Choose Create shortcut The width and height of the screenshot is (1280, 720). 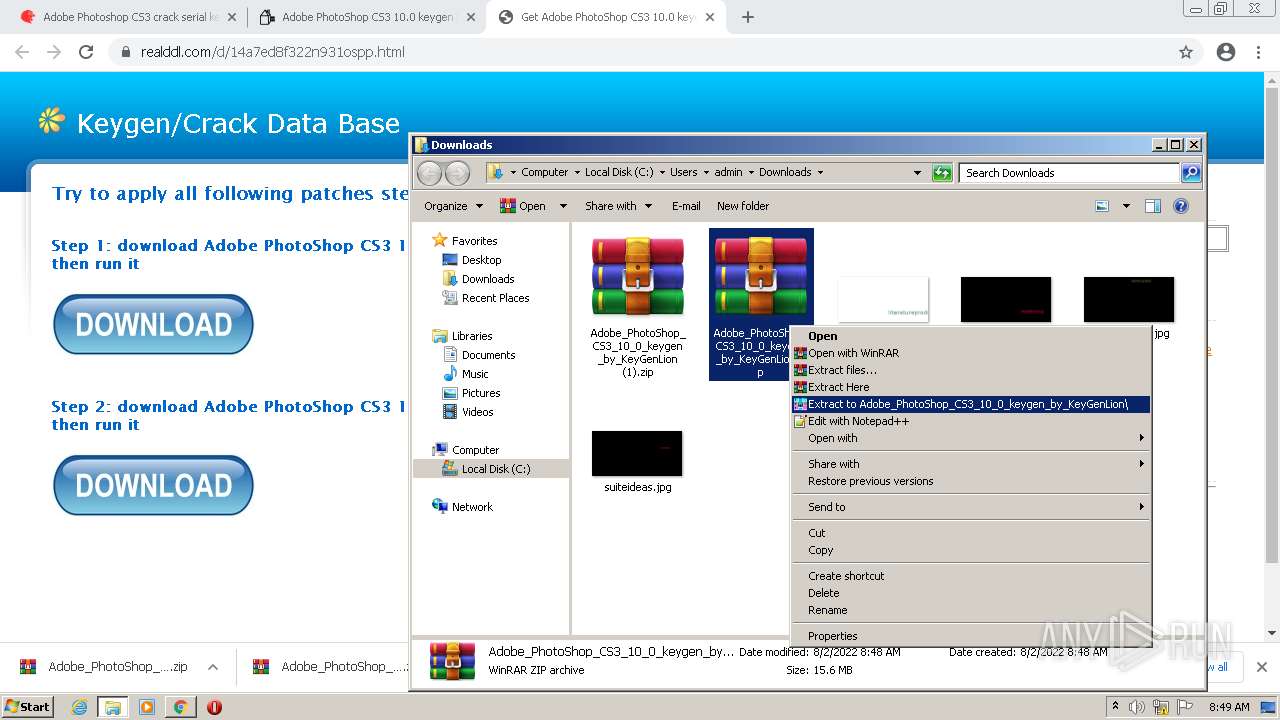(x=970, y=576)
